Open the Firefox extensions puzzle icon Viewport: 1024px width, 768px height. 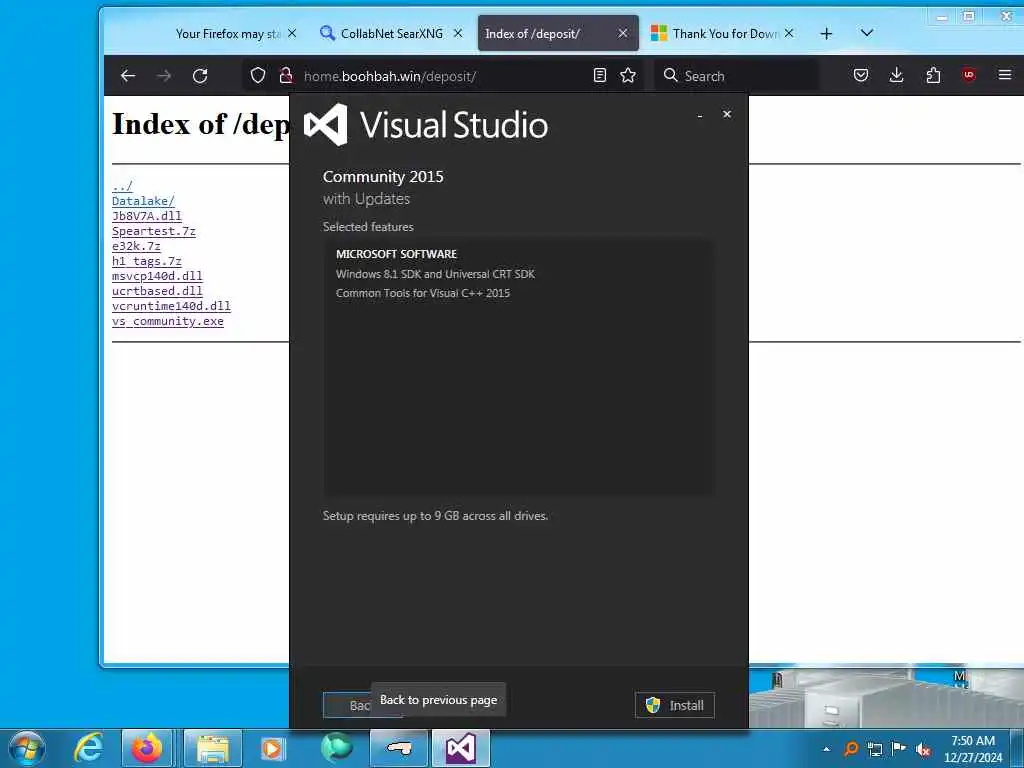[933, 76]
